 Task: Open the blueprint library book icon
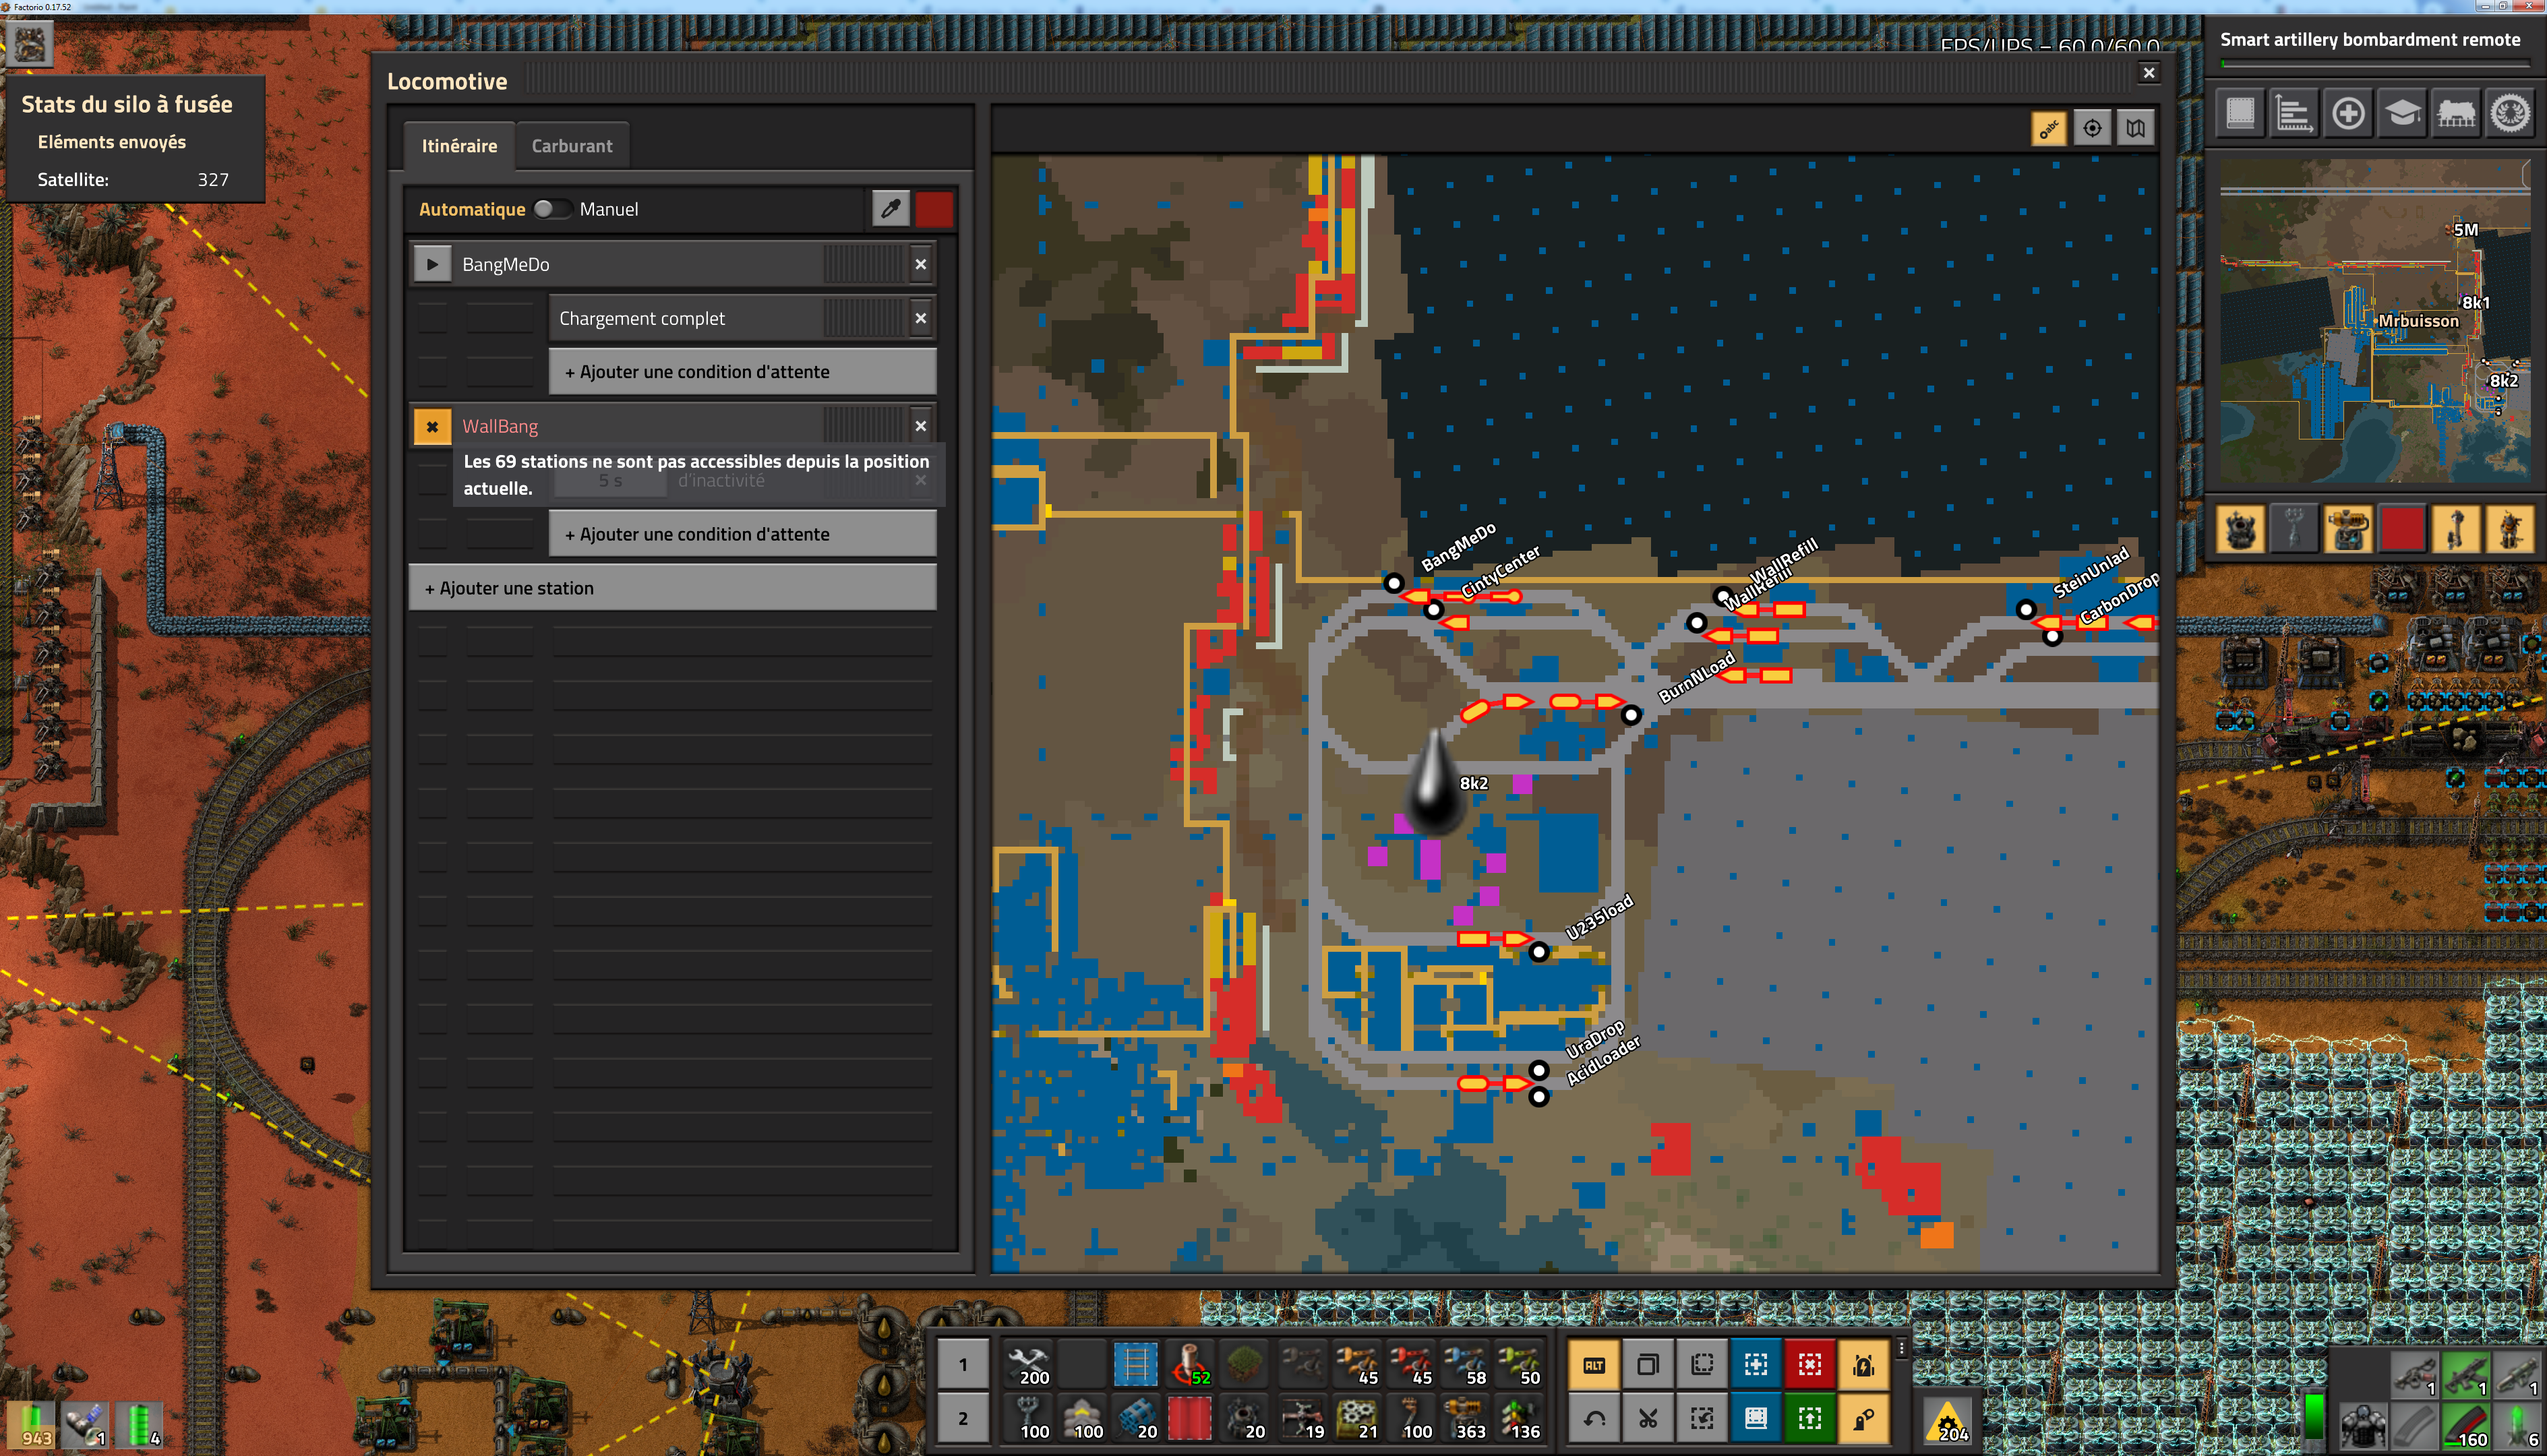click(2240, 113)
